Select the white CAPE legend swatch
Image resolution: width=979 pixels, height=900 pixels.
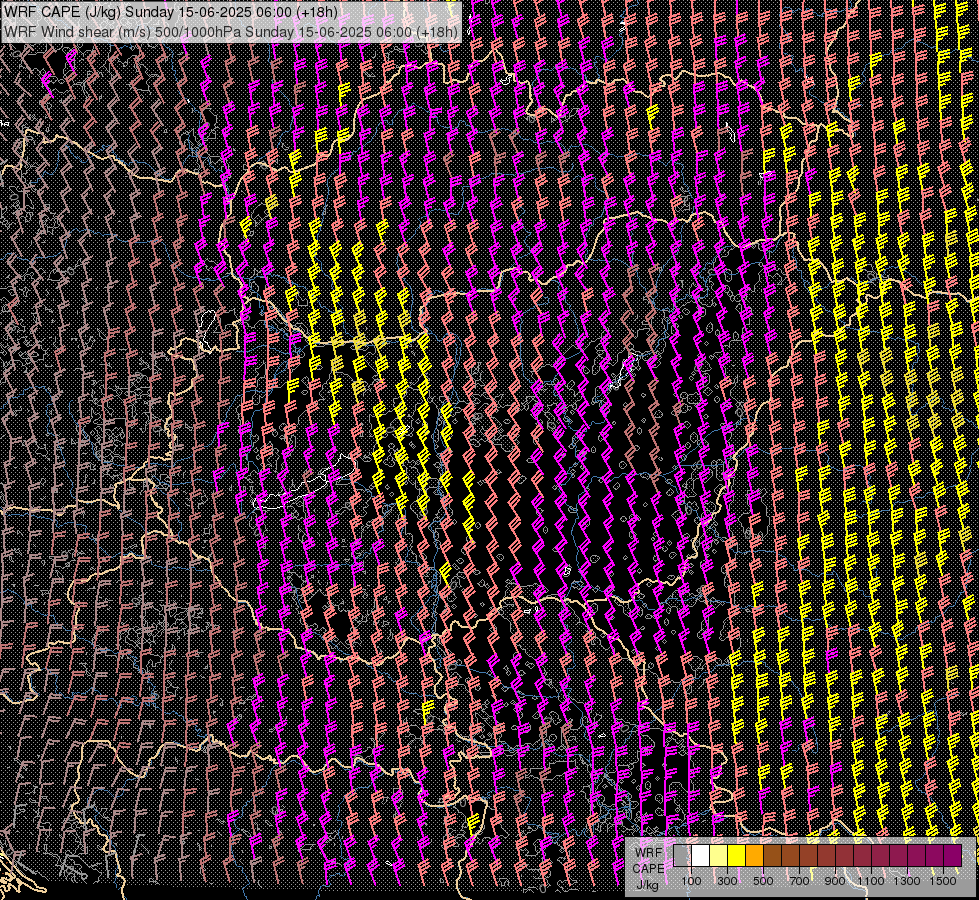701,855
